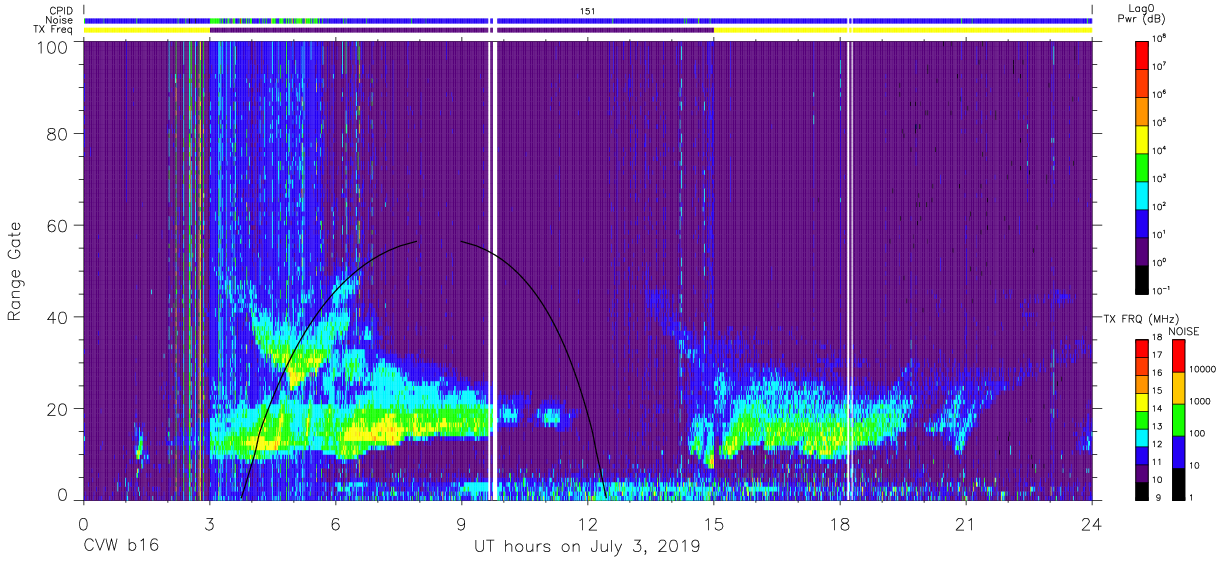Click the 'UT hours on July 3, 2019' axis title
The image size is (1228, 567).
pos(587,547)
